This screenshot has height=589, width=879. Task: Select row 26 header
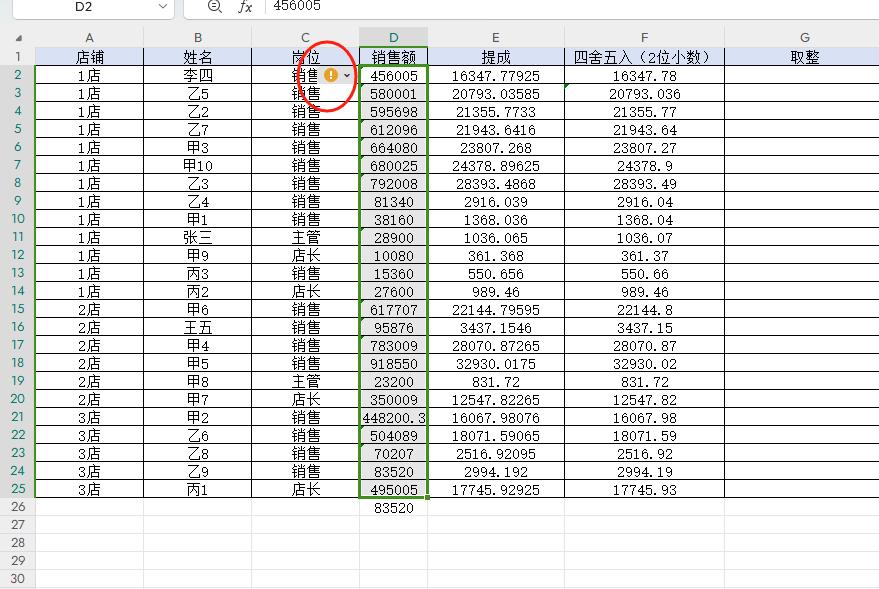18,507
